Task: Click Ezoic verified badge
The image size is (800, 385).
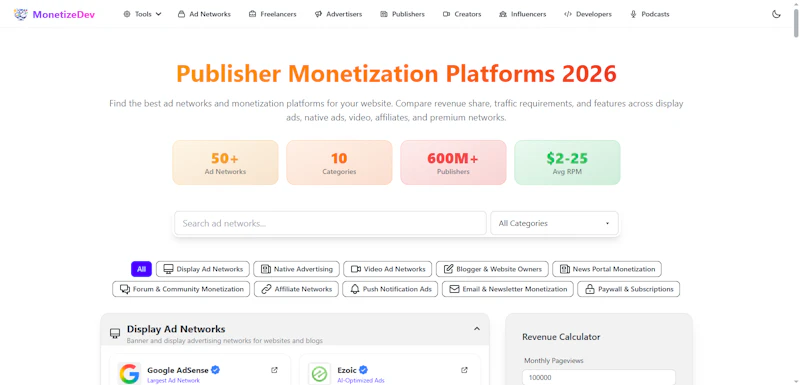Action: [x=363, y=370]
